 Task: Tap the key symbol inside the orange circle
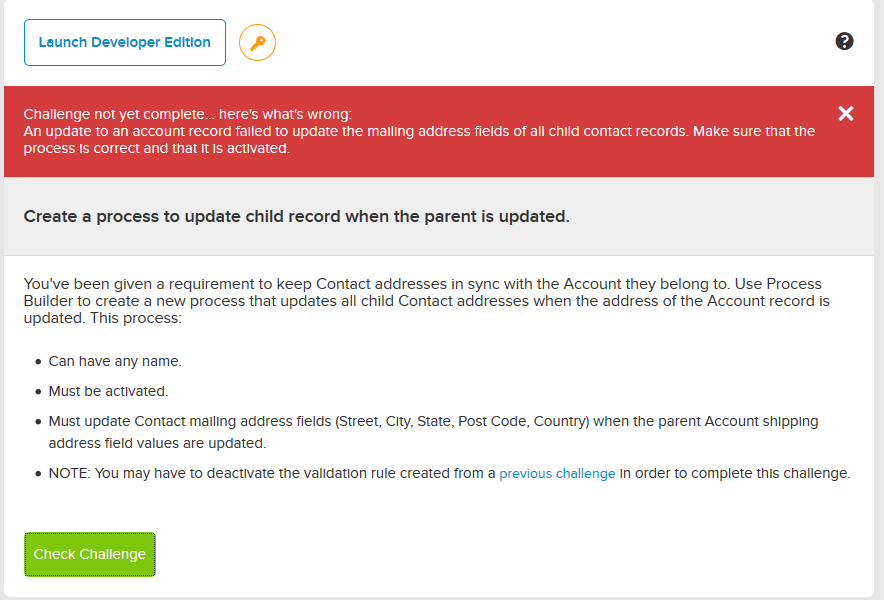pyautogui.click(x=257, y=42)
